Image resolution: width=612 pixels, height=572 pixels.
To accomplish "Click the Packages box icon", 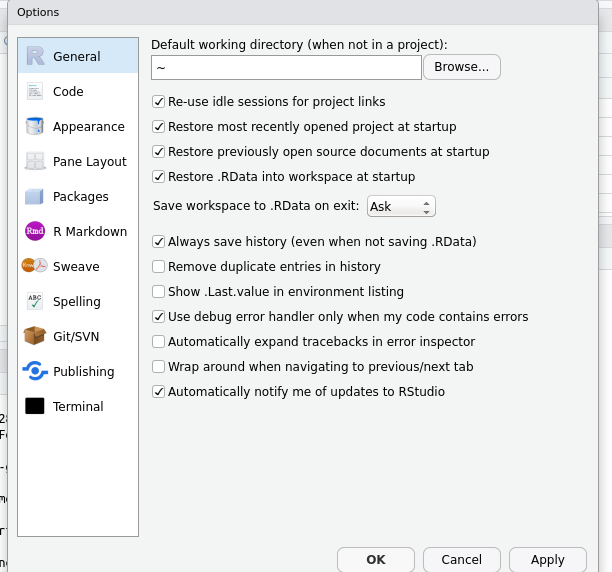I will click(x=35, y=197).
